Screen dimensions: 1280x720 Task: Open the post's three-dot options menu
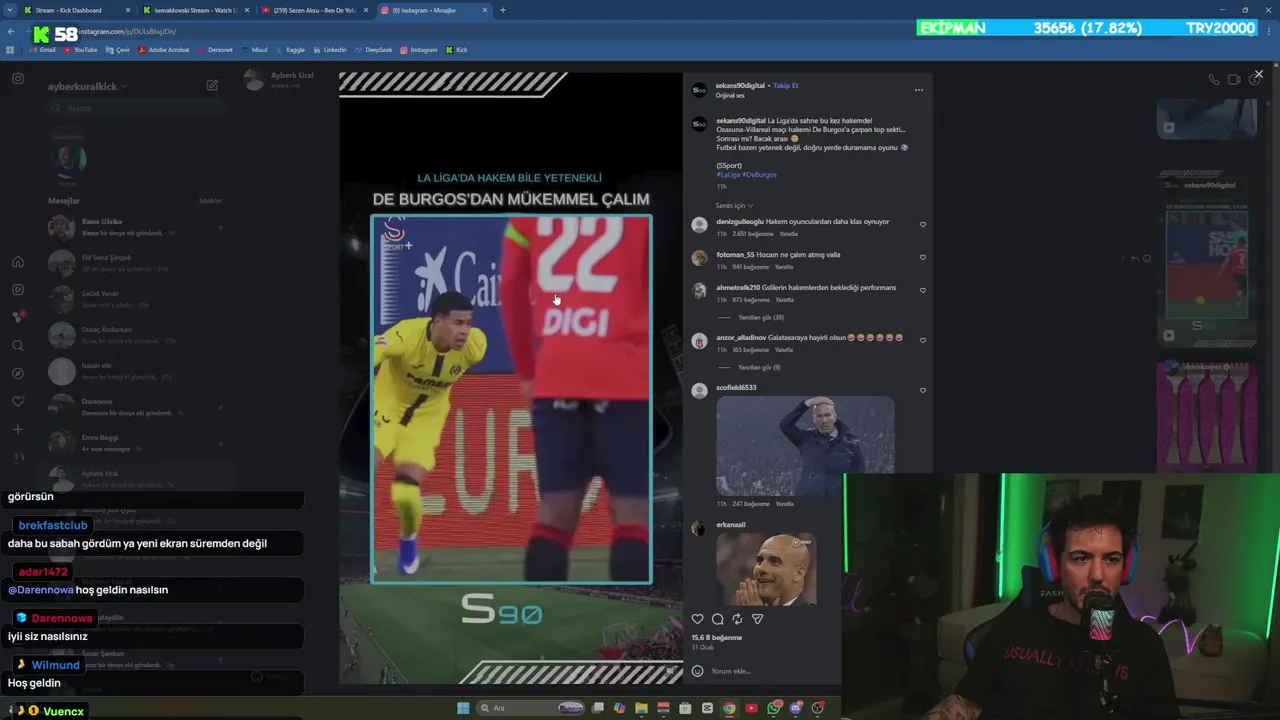click(918, 90)
